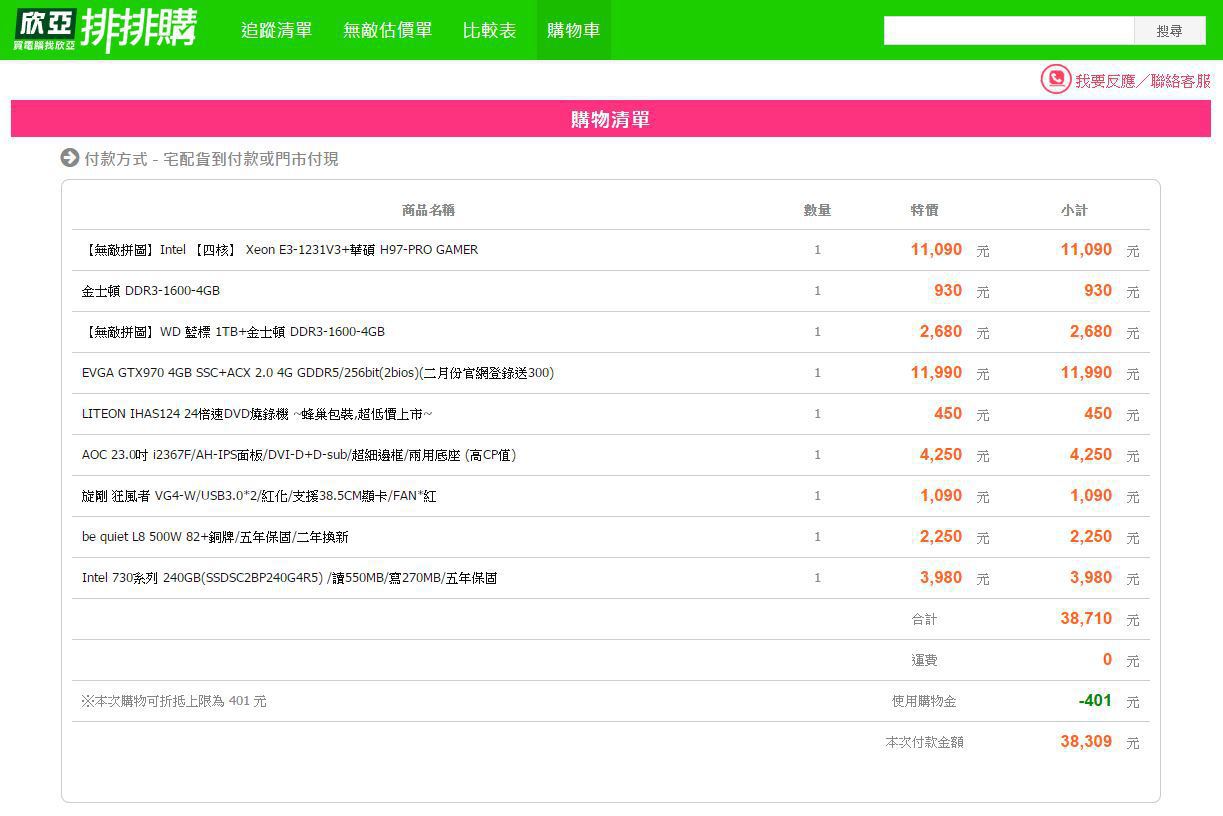The height and width of the screenshot is (816, 1223).
Task: Click the 本次付款金額 label
Action: coord(924,743)
